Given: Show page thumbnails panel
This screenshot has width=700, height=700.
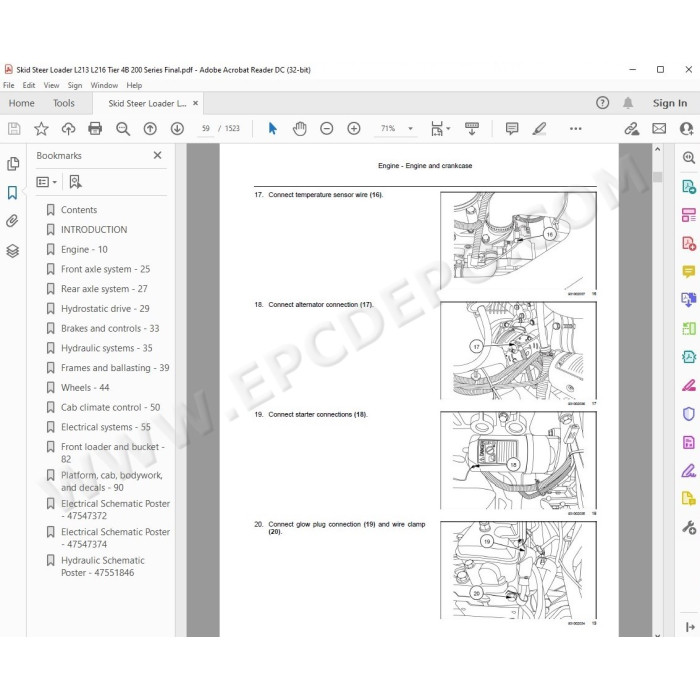Looking at the screenshot, I should coord(13,164).
